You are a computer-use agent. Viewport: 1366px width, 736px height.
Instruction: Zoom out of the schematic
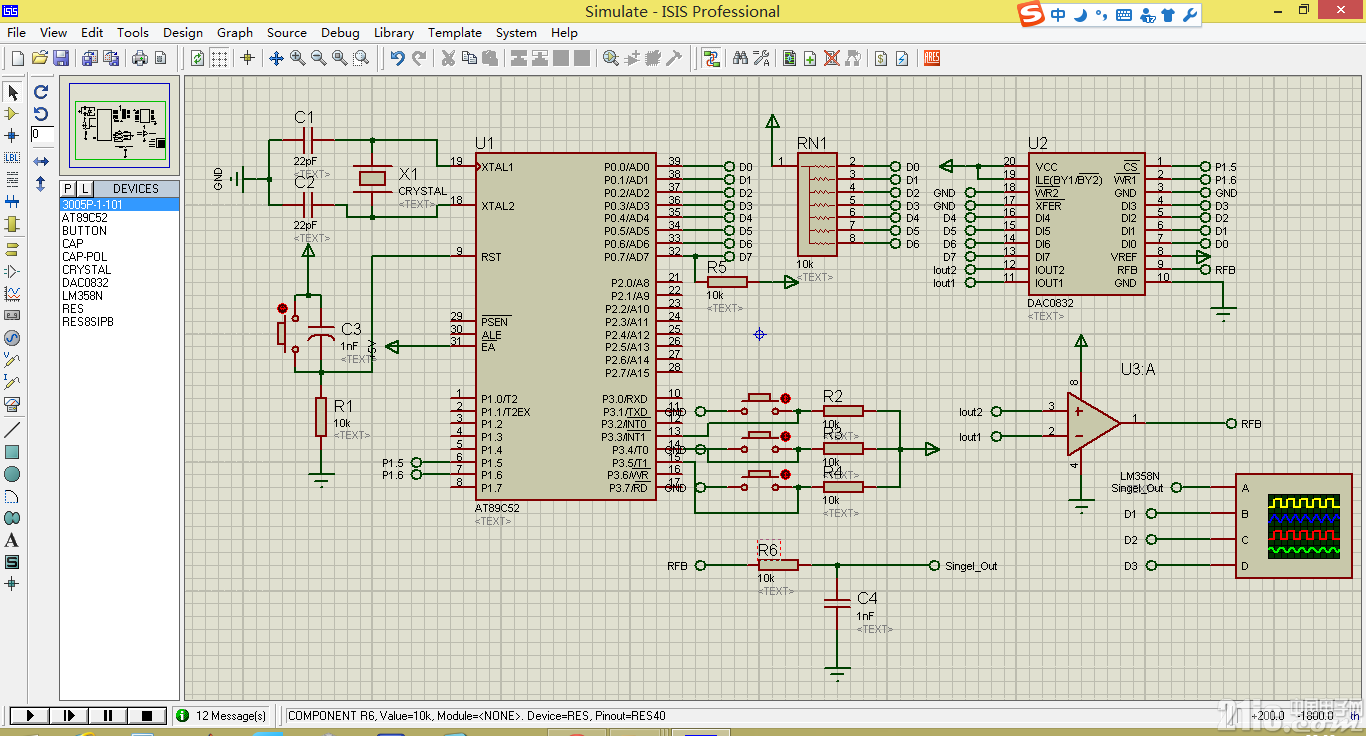(319, 58)
